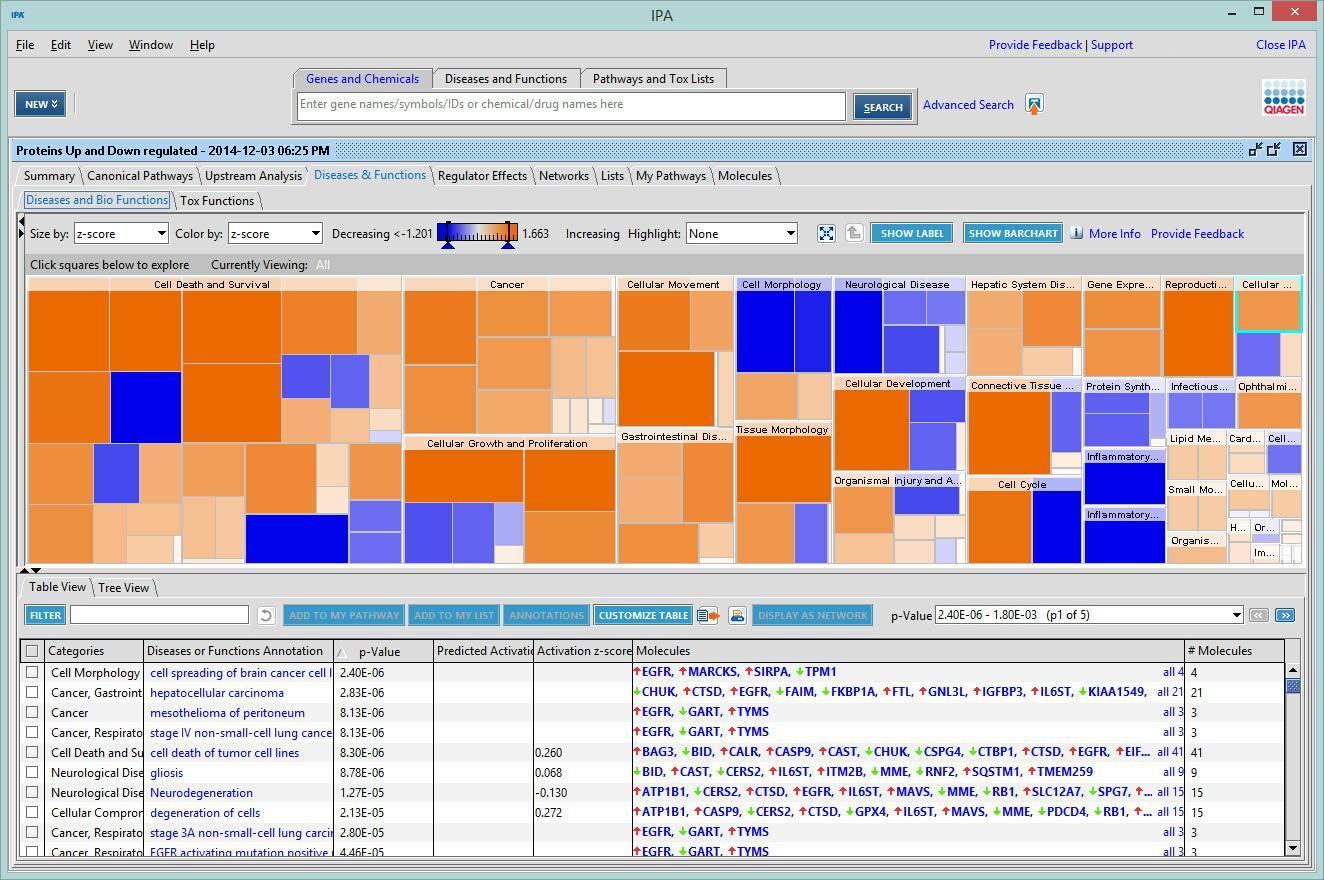Select the Tox Functions subtab

217,200
